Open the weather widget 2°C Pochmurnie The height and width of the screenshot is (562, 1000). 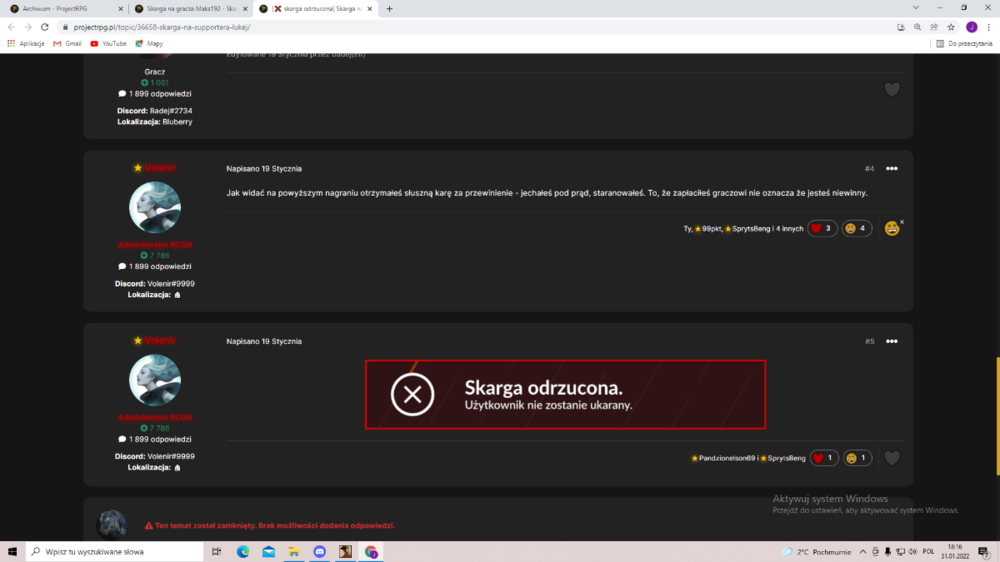817,552
